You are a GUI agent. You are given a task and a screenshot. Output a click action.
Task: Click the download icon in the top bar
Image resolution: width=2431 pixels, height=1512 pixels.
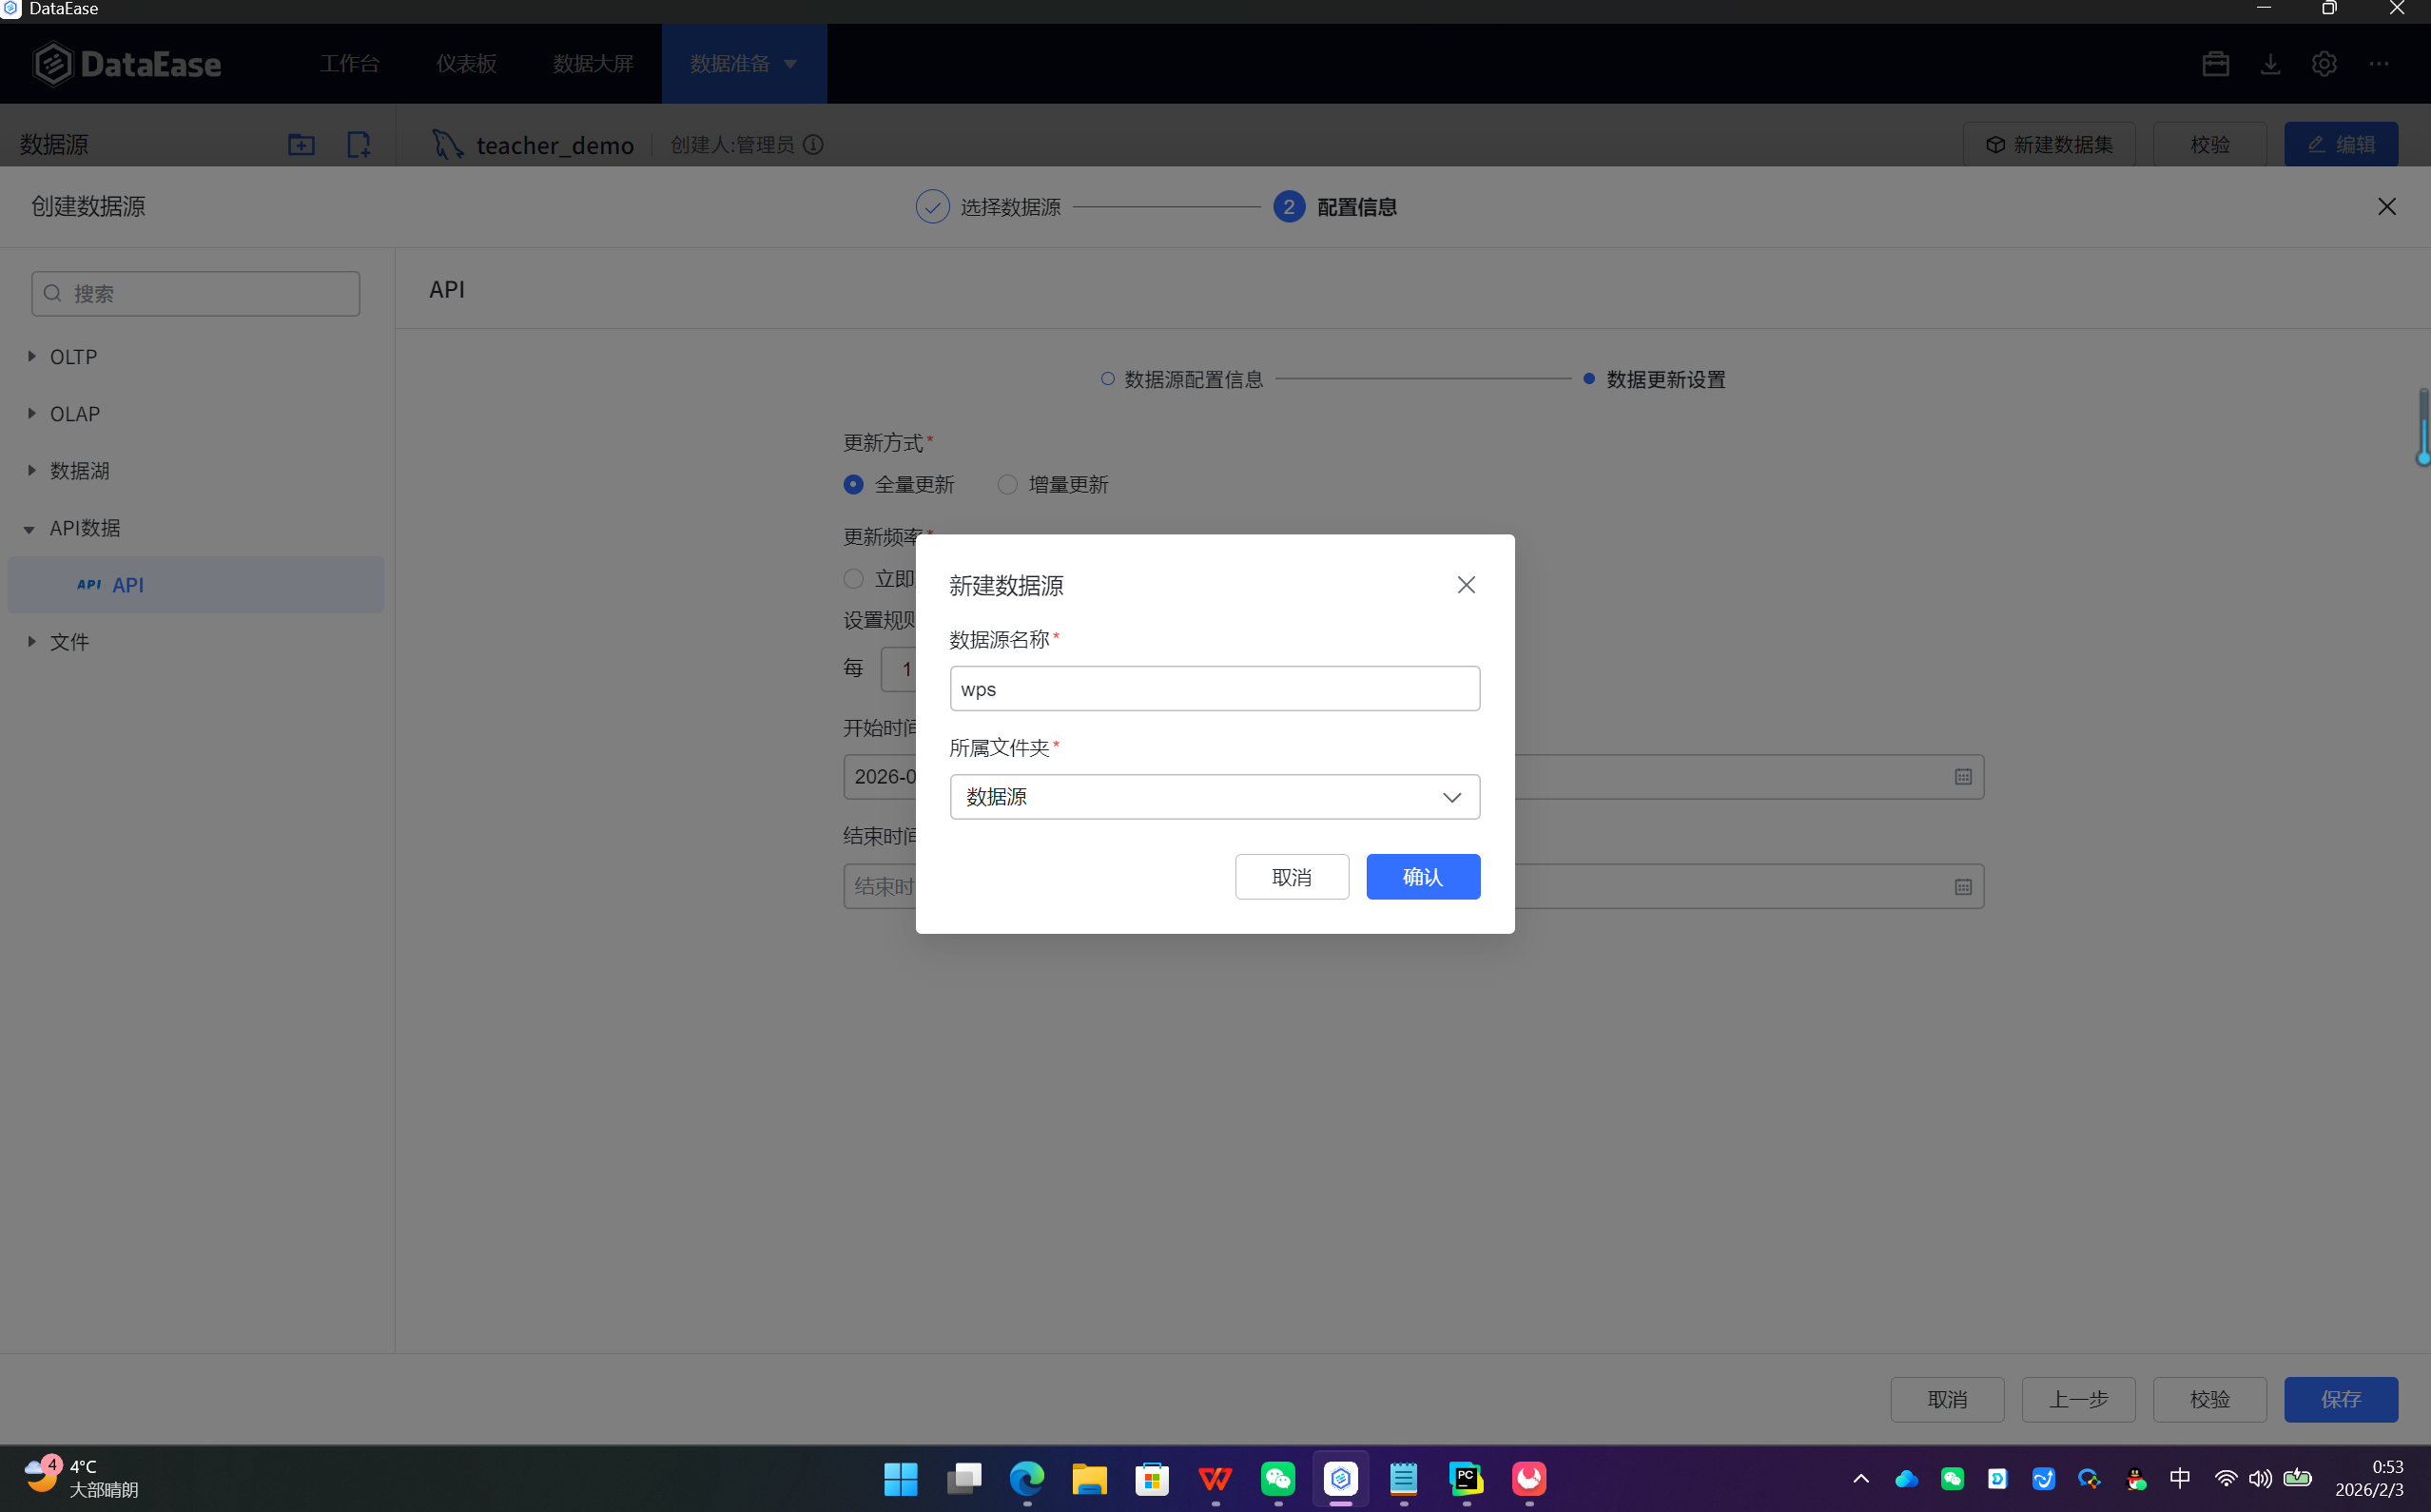[x=2270, y=64]
